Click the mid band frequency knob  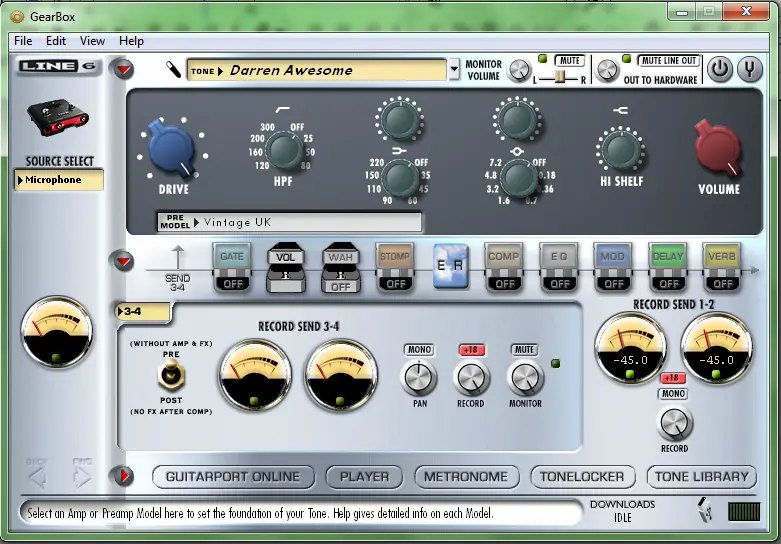(519, 178)
